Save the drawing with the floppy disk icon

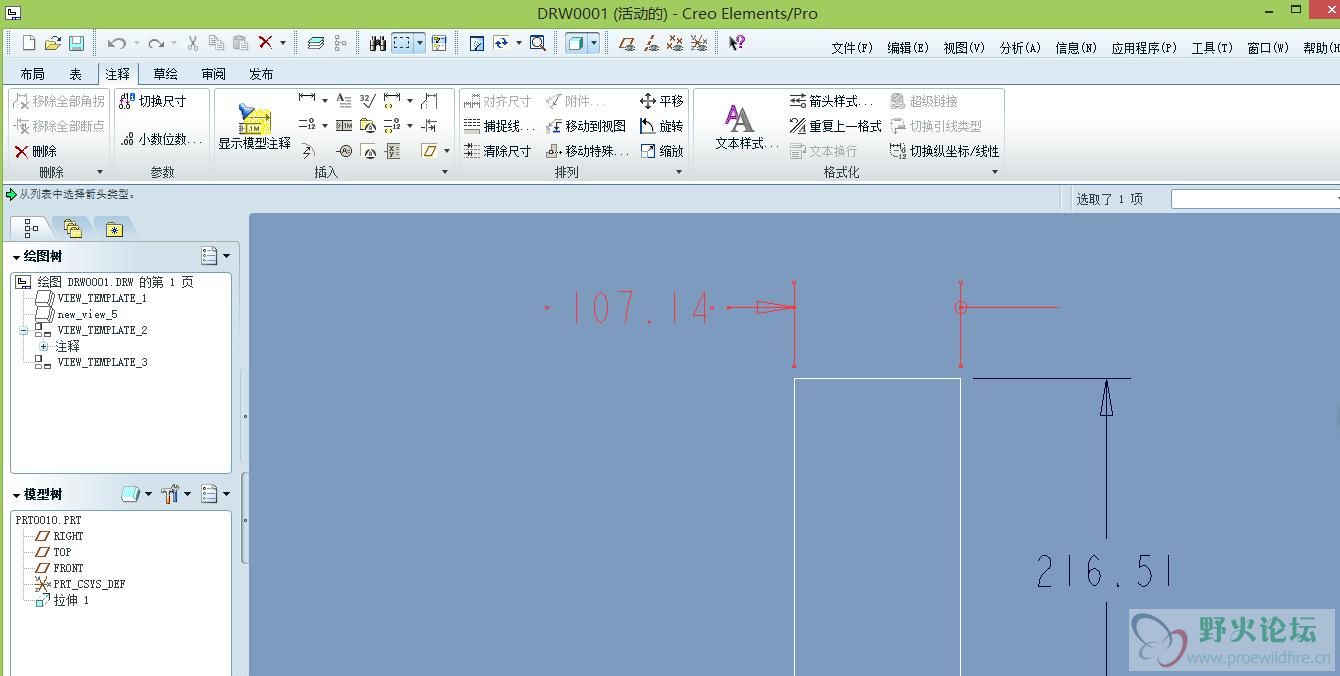coord(77,43)
